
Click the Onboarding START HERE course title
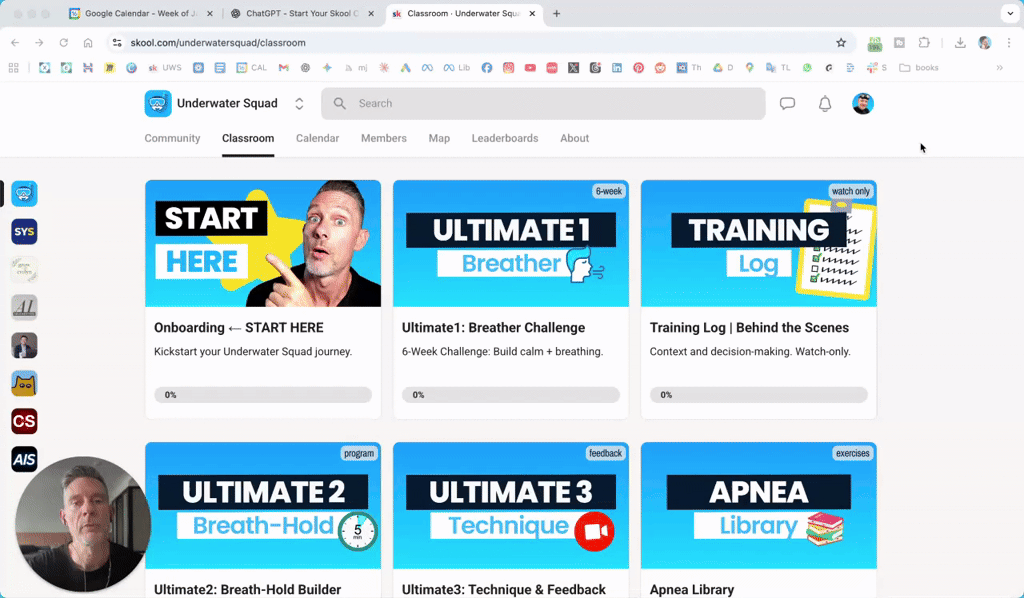tap(238, 328)
